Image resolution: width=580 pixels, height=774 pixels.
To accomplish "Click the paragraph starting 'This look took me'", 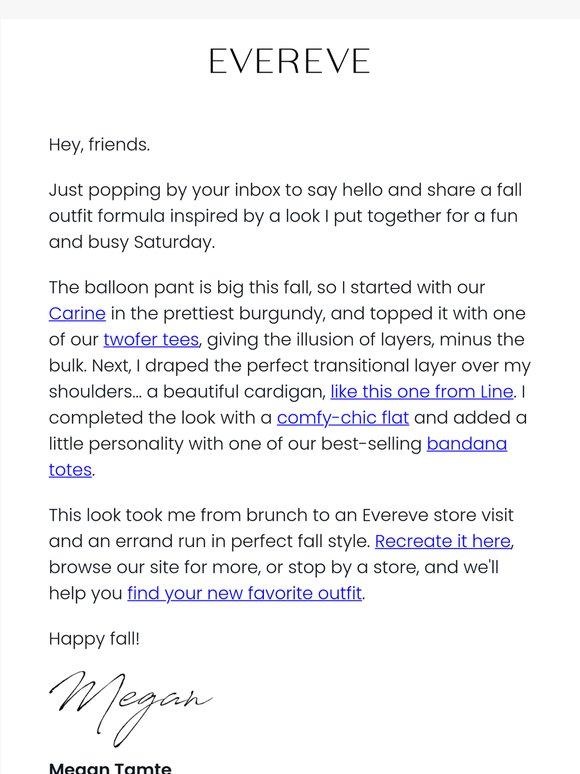I will tap(282, 554).
